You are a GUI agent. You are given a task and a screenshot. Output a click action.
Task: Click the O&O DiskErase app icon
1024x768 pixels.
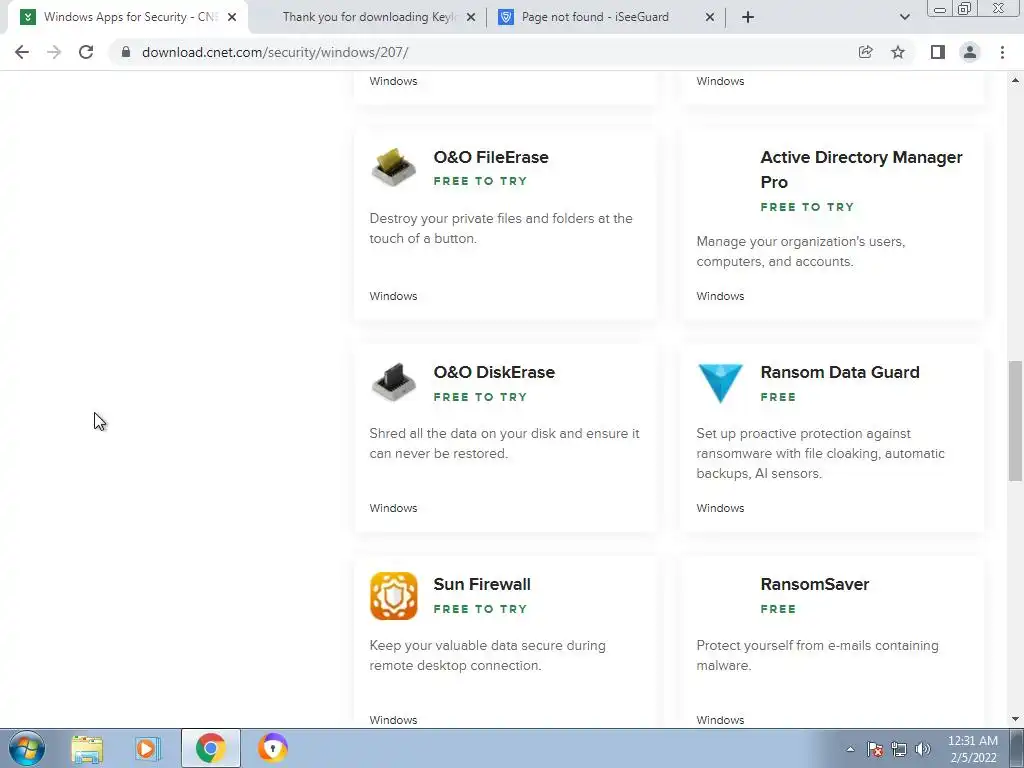click(x=393, y=382)
